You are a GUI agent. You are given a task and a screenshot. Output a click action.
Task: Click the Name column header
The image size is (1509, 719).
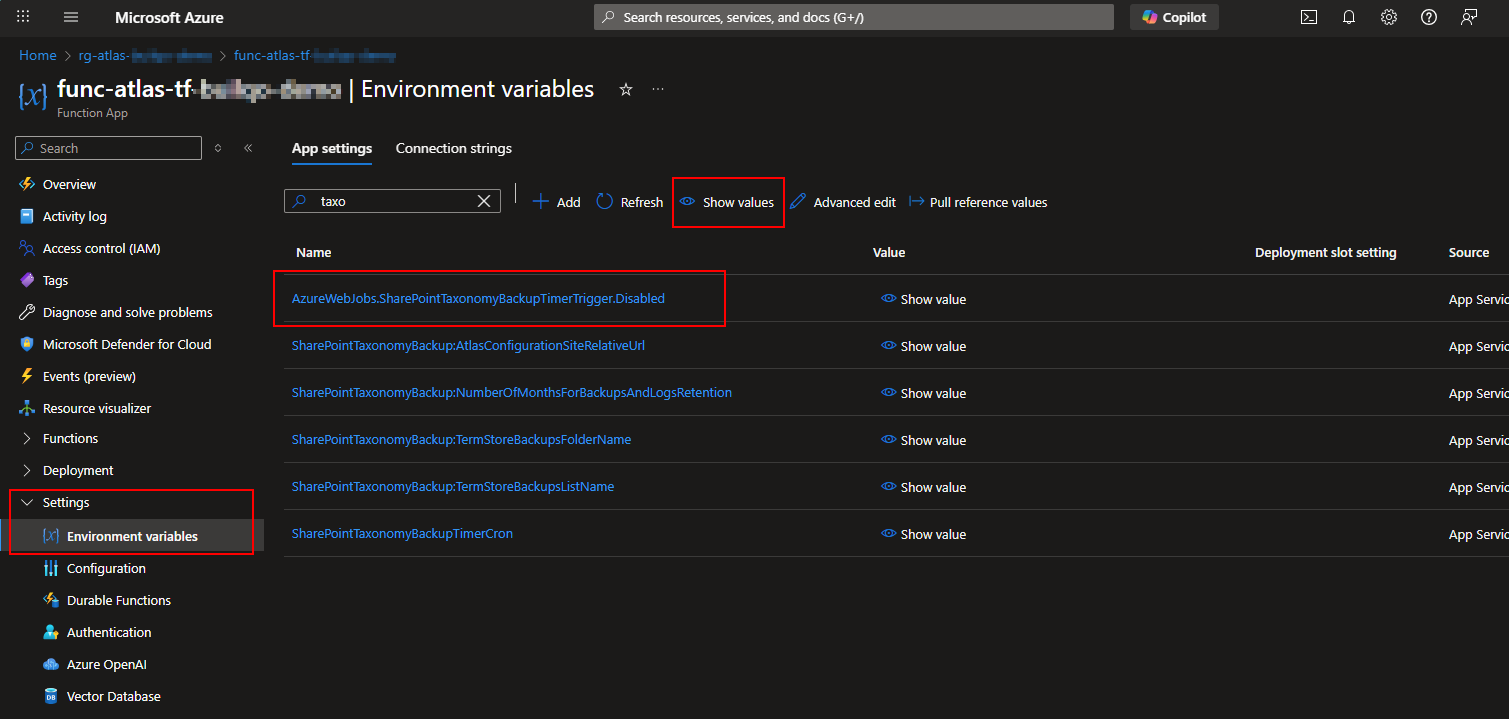314,252
